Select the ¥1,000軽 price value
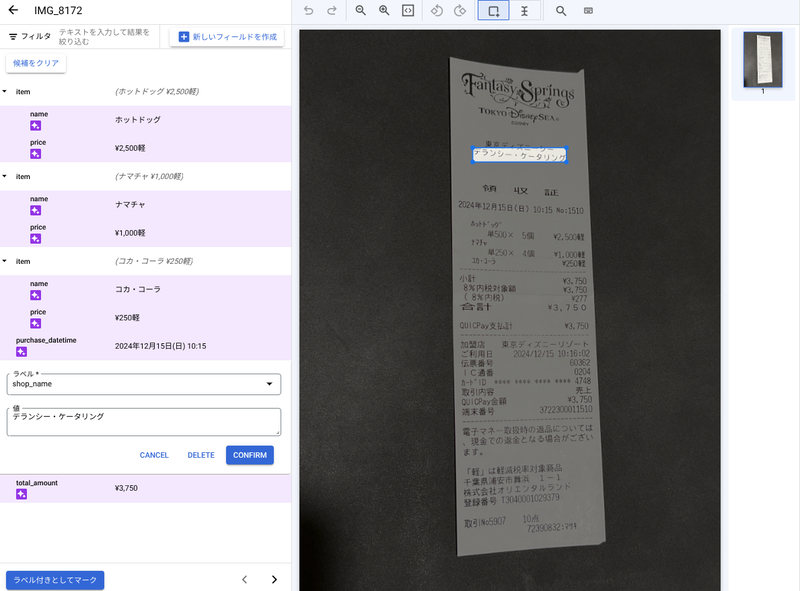The width and height of the screenshot is (800, 591). coord(130,233)
